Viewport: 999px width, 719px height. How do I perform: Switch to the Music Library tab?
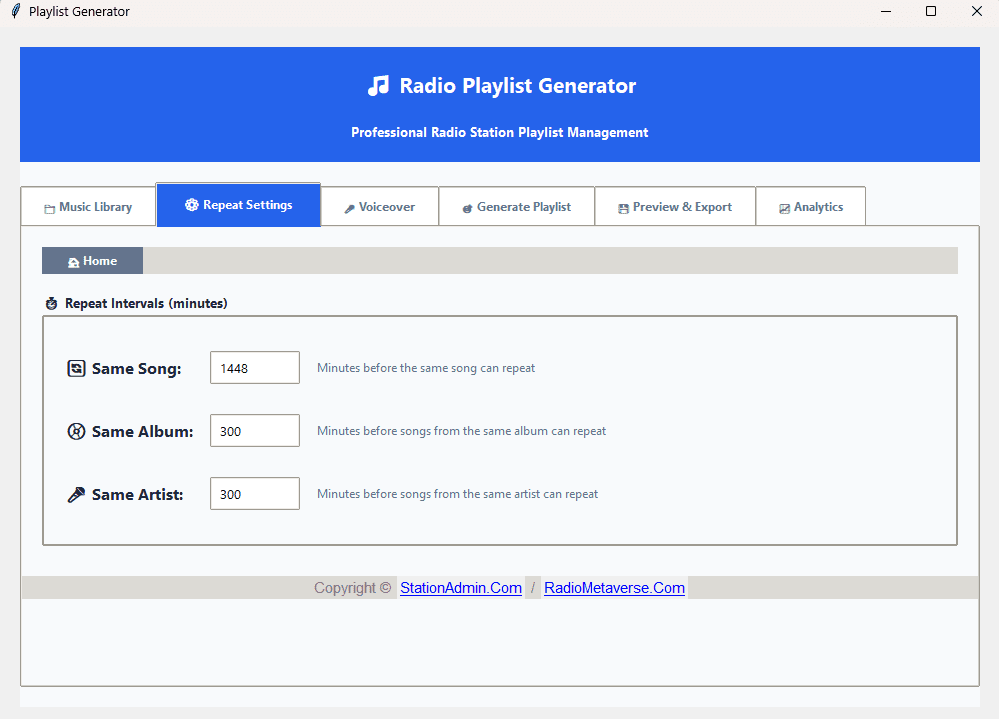(87, 206)
